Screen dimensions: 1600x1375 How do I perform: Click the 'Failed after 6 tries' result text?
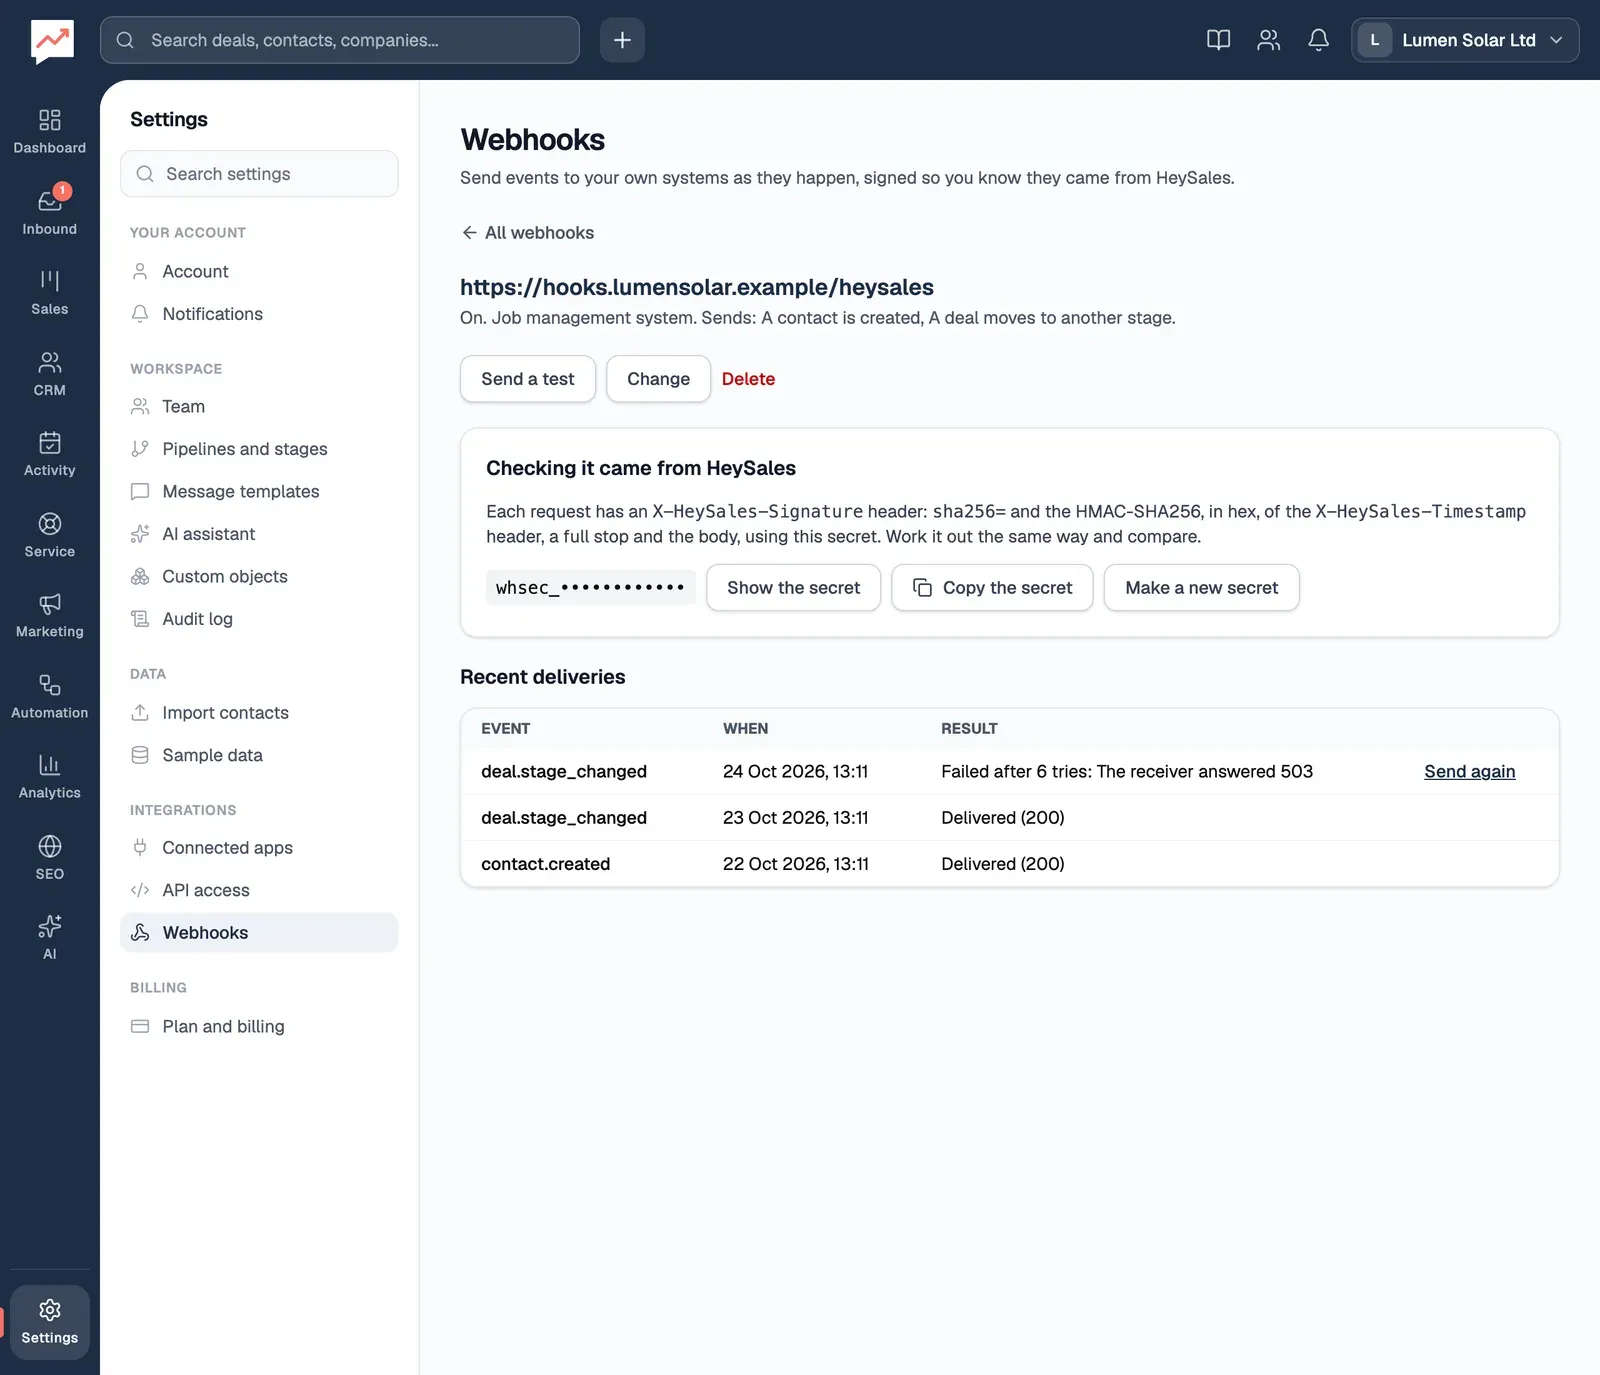[1127, 772]
